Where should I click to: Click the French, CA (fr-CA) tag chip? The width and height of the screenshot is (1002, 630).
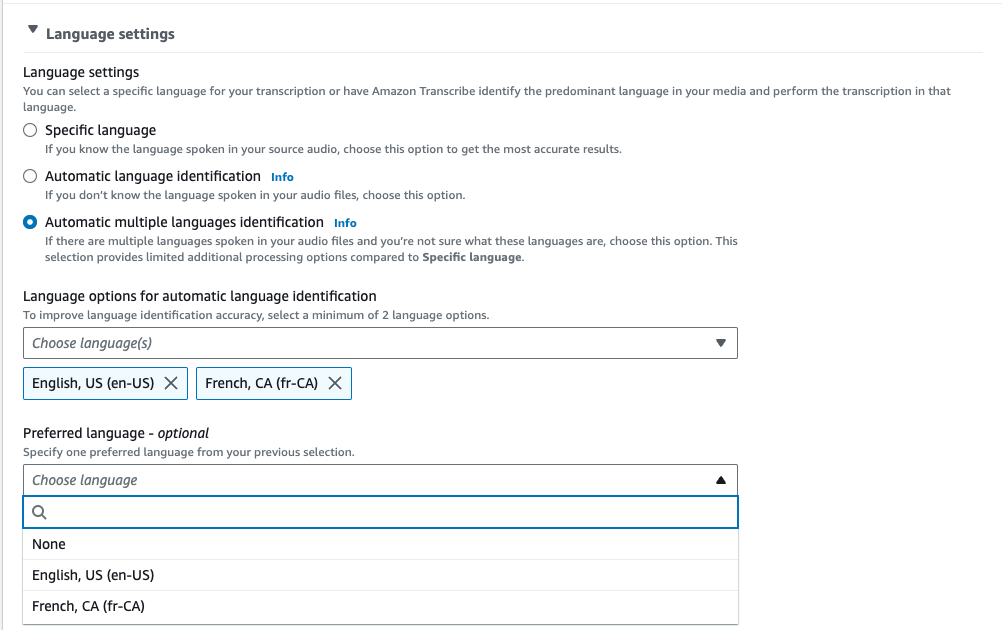[x=263, y=383]
